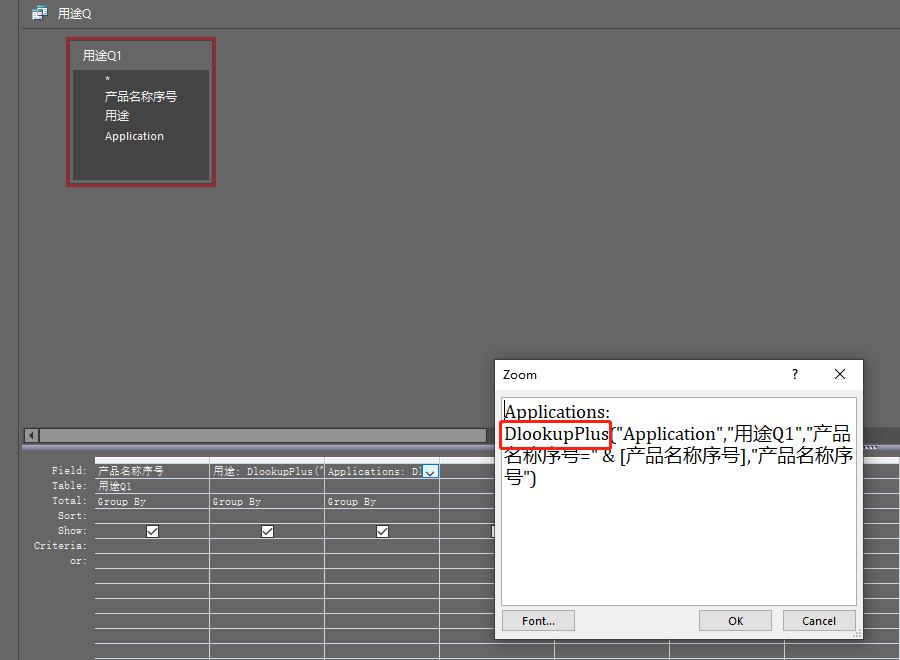900x660 pixels.
Task: Open Group By total for Applications column
Action: tap(382, 502)
